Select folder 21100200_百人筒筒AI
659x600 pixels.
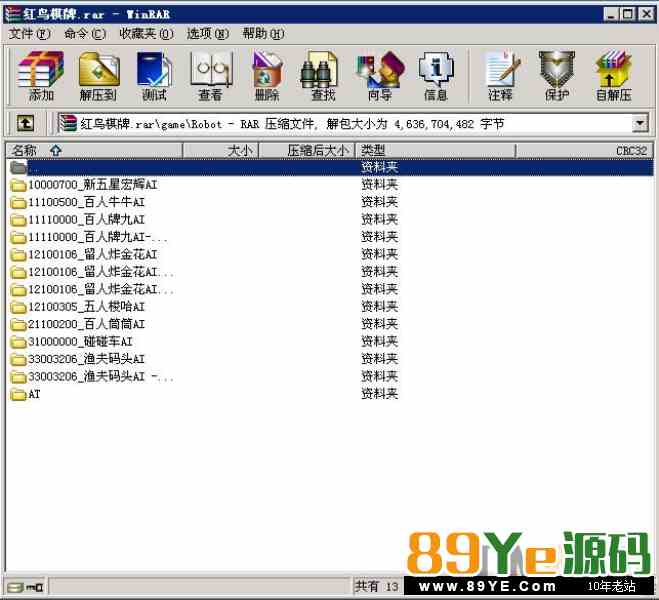pyautogui.click(x=330, y=324)
